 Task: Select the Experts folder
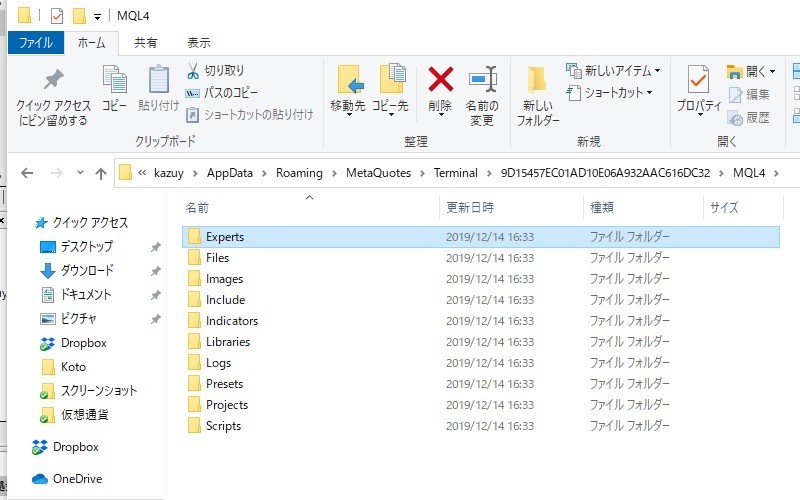point(481,237)
